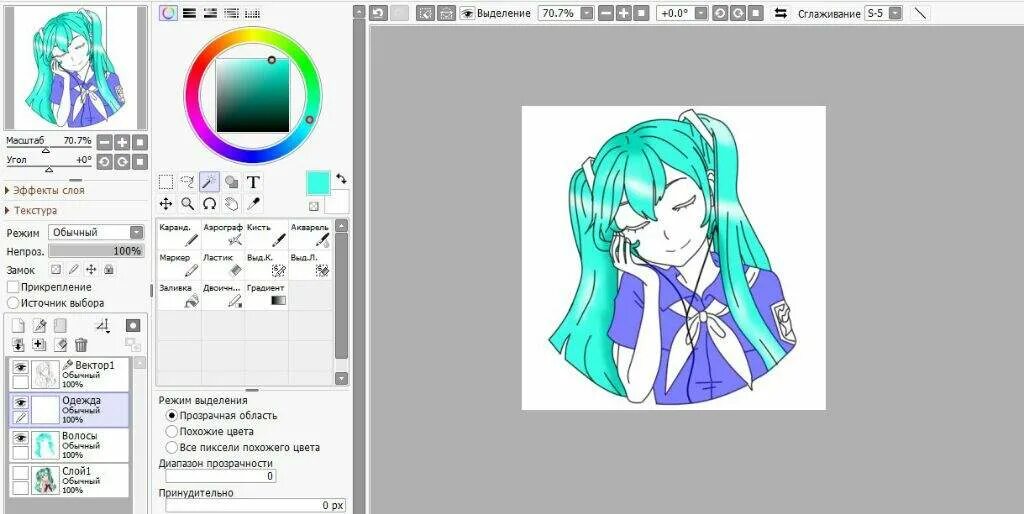The image size is (1024, 514).
Task: Zoom in with navigator plus button
Action: (122, 142)
